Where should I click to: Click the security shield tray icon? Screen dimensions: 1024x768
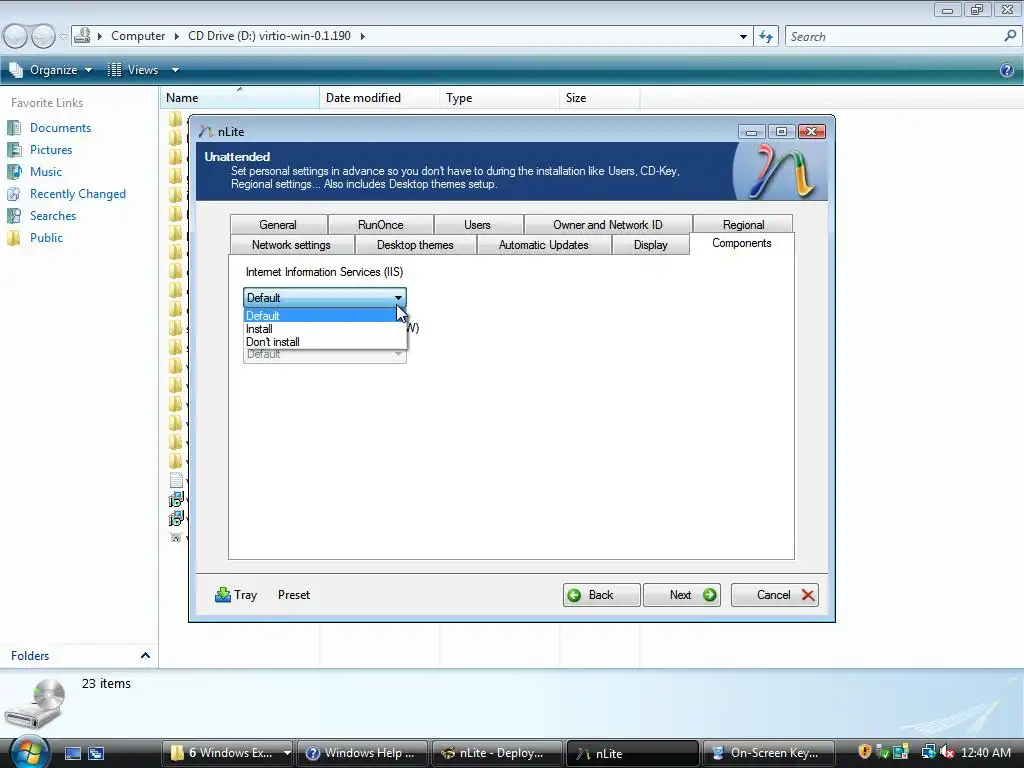[865, 752]
